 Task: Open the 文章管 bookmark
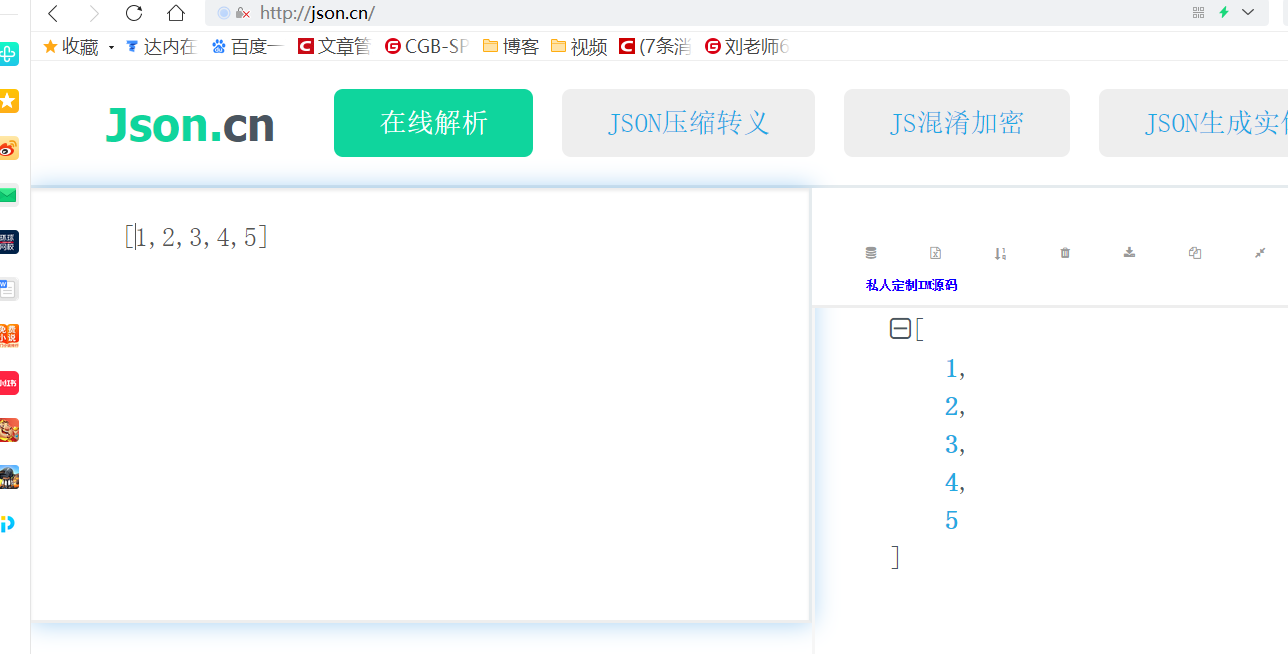334,46
